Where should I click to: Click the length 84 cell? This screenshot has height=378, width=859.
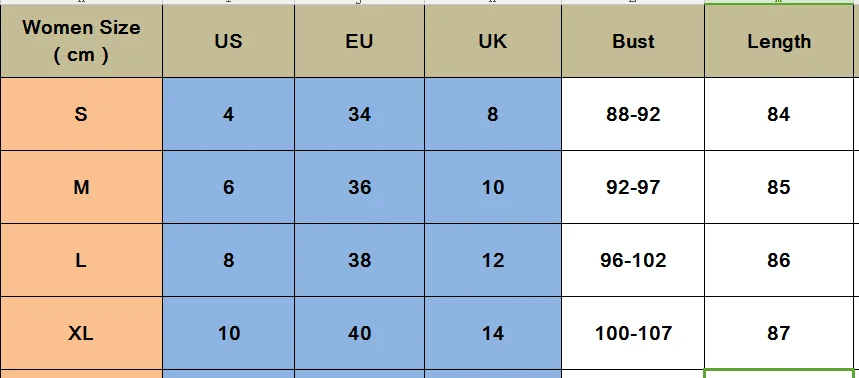click(x=779, y=114)
